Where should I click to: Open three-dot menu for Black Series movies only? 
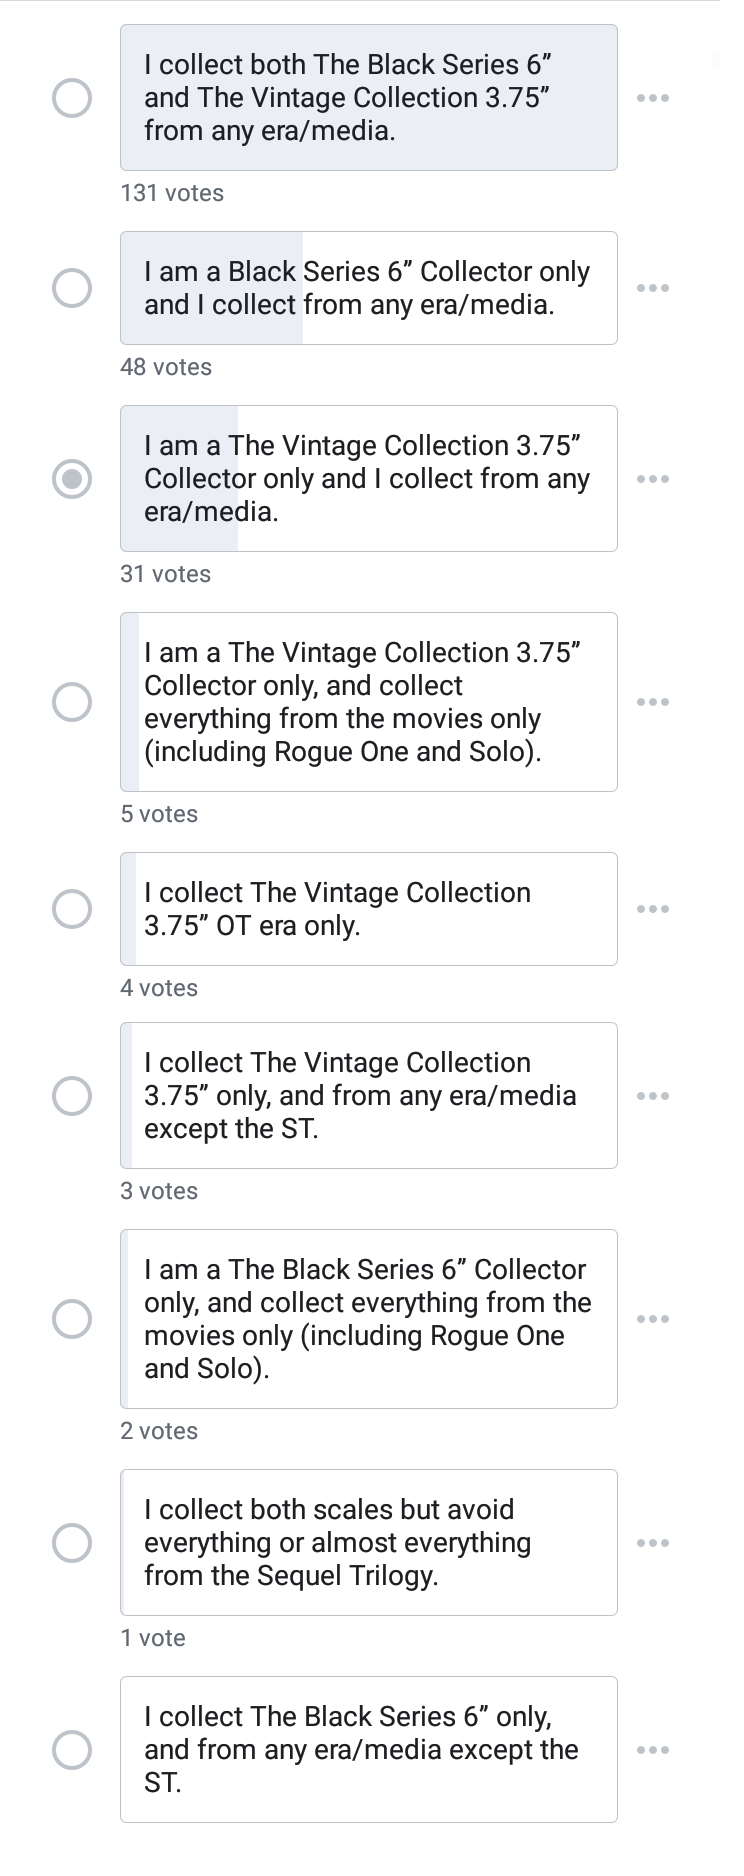(652, 1319)
